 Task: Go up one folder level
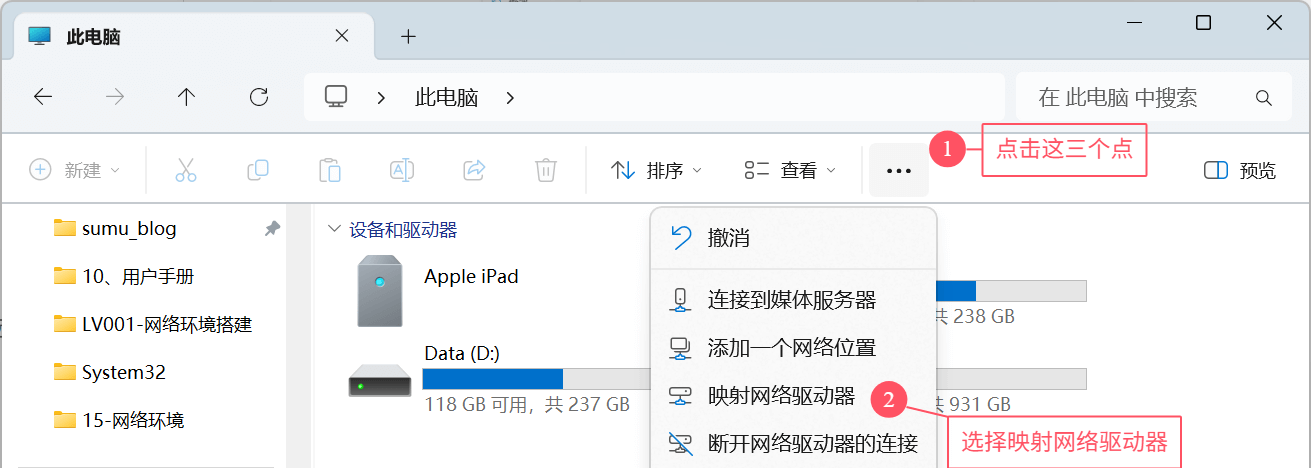pos(186,97)
